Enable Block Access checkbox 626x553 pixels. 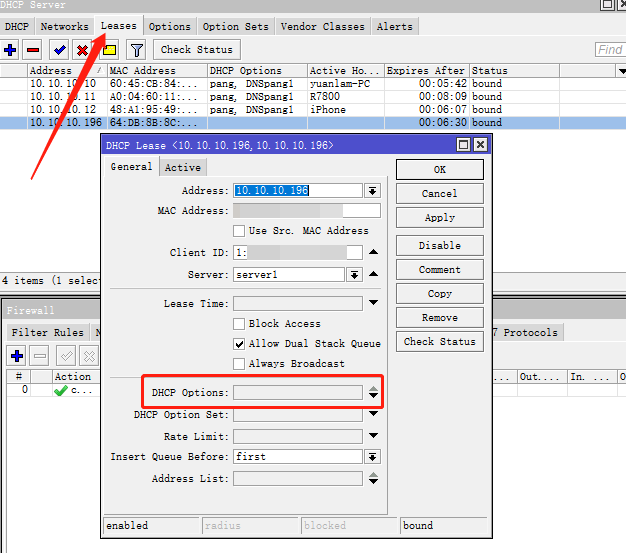(239, 324)
